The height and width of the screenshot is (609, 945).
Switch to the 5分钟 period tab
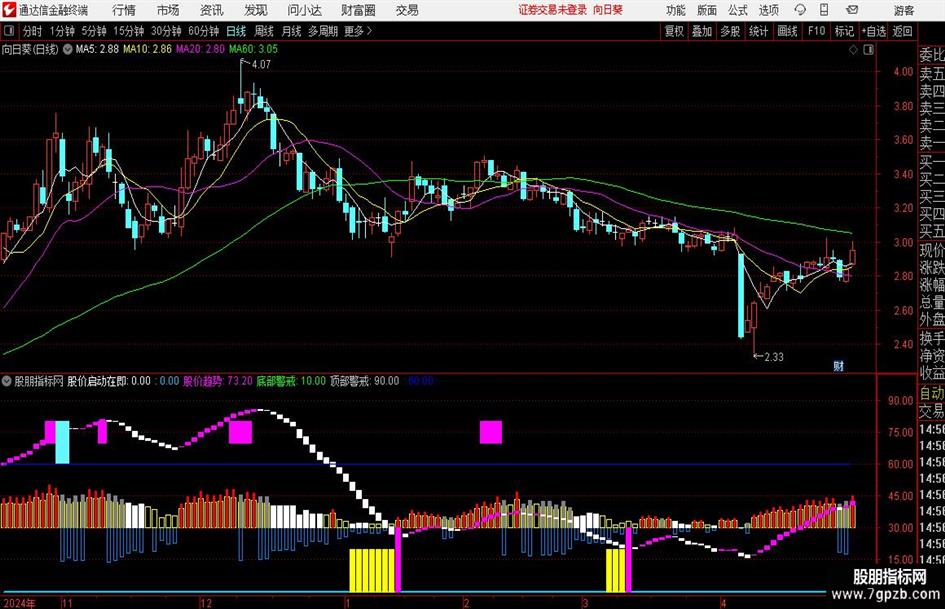coord(94,31)
